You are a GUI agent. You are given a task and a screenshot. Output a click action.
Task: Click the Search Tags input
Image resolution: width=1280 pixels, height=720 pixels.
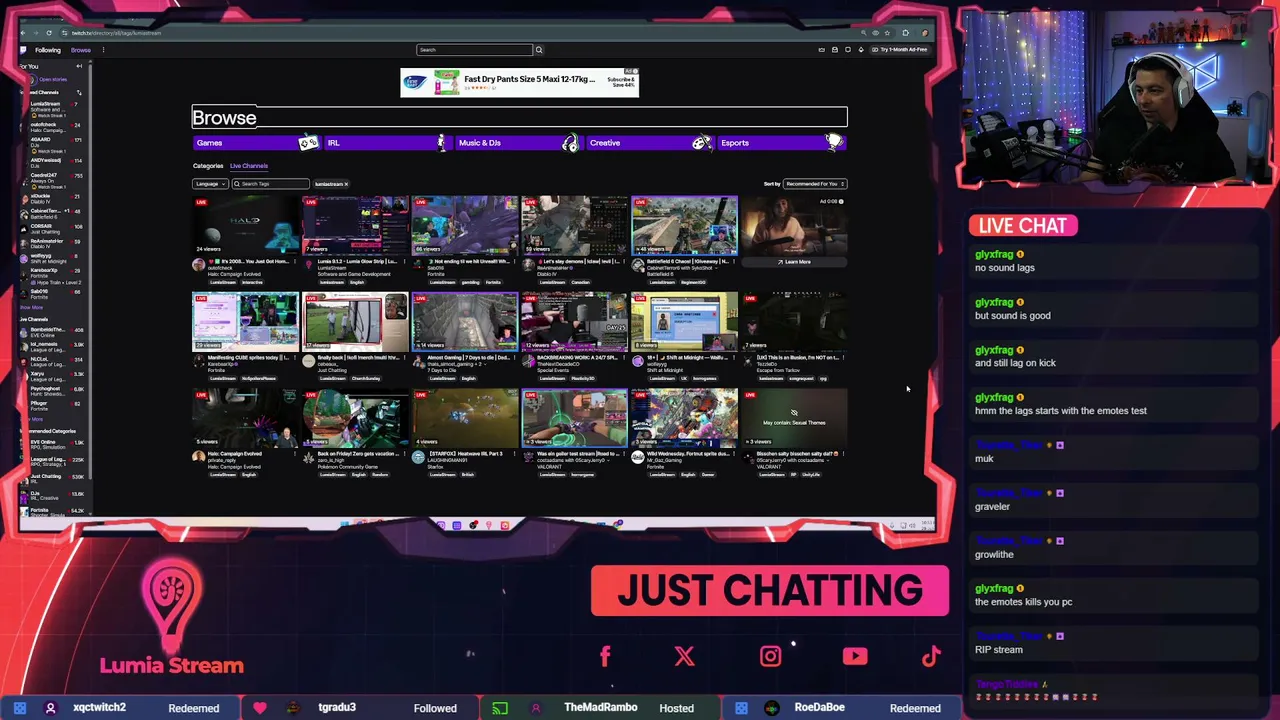(x=271, y=184)
